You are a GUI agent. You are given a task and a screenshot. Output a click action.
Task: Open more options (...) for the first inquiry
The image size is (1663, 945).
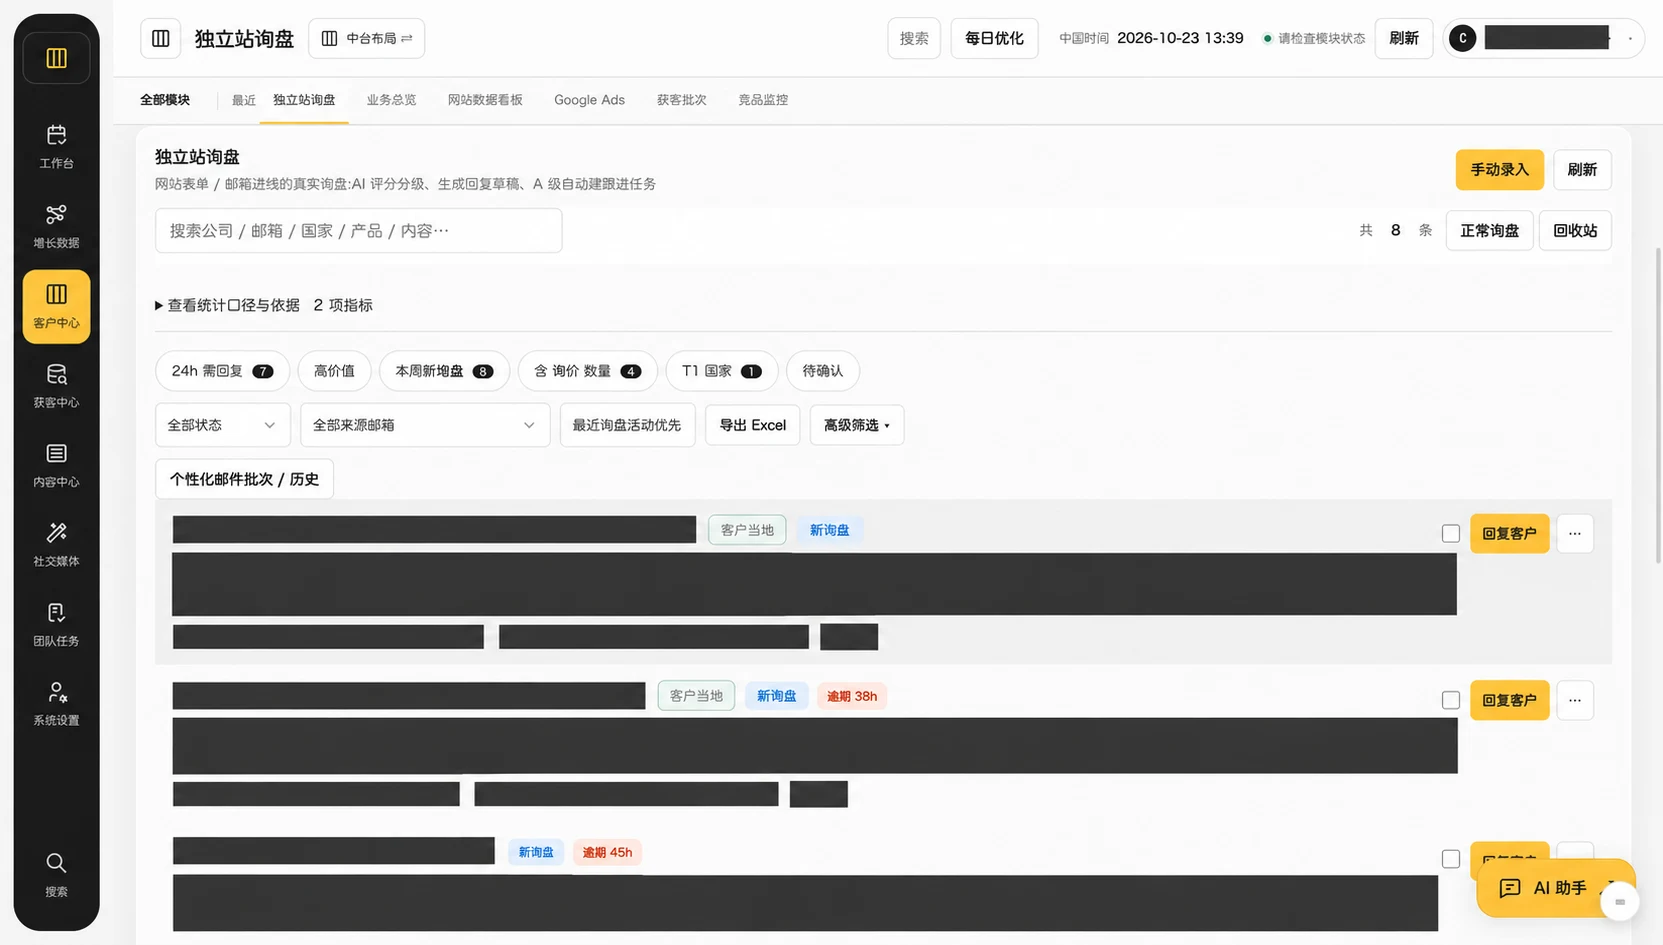tap(1575, 533)
